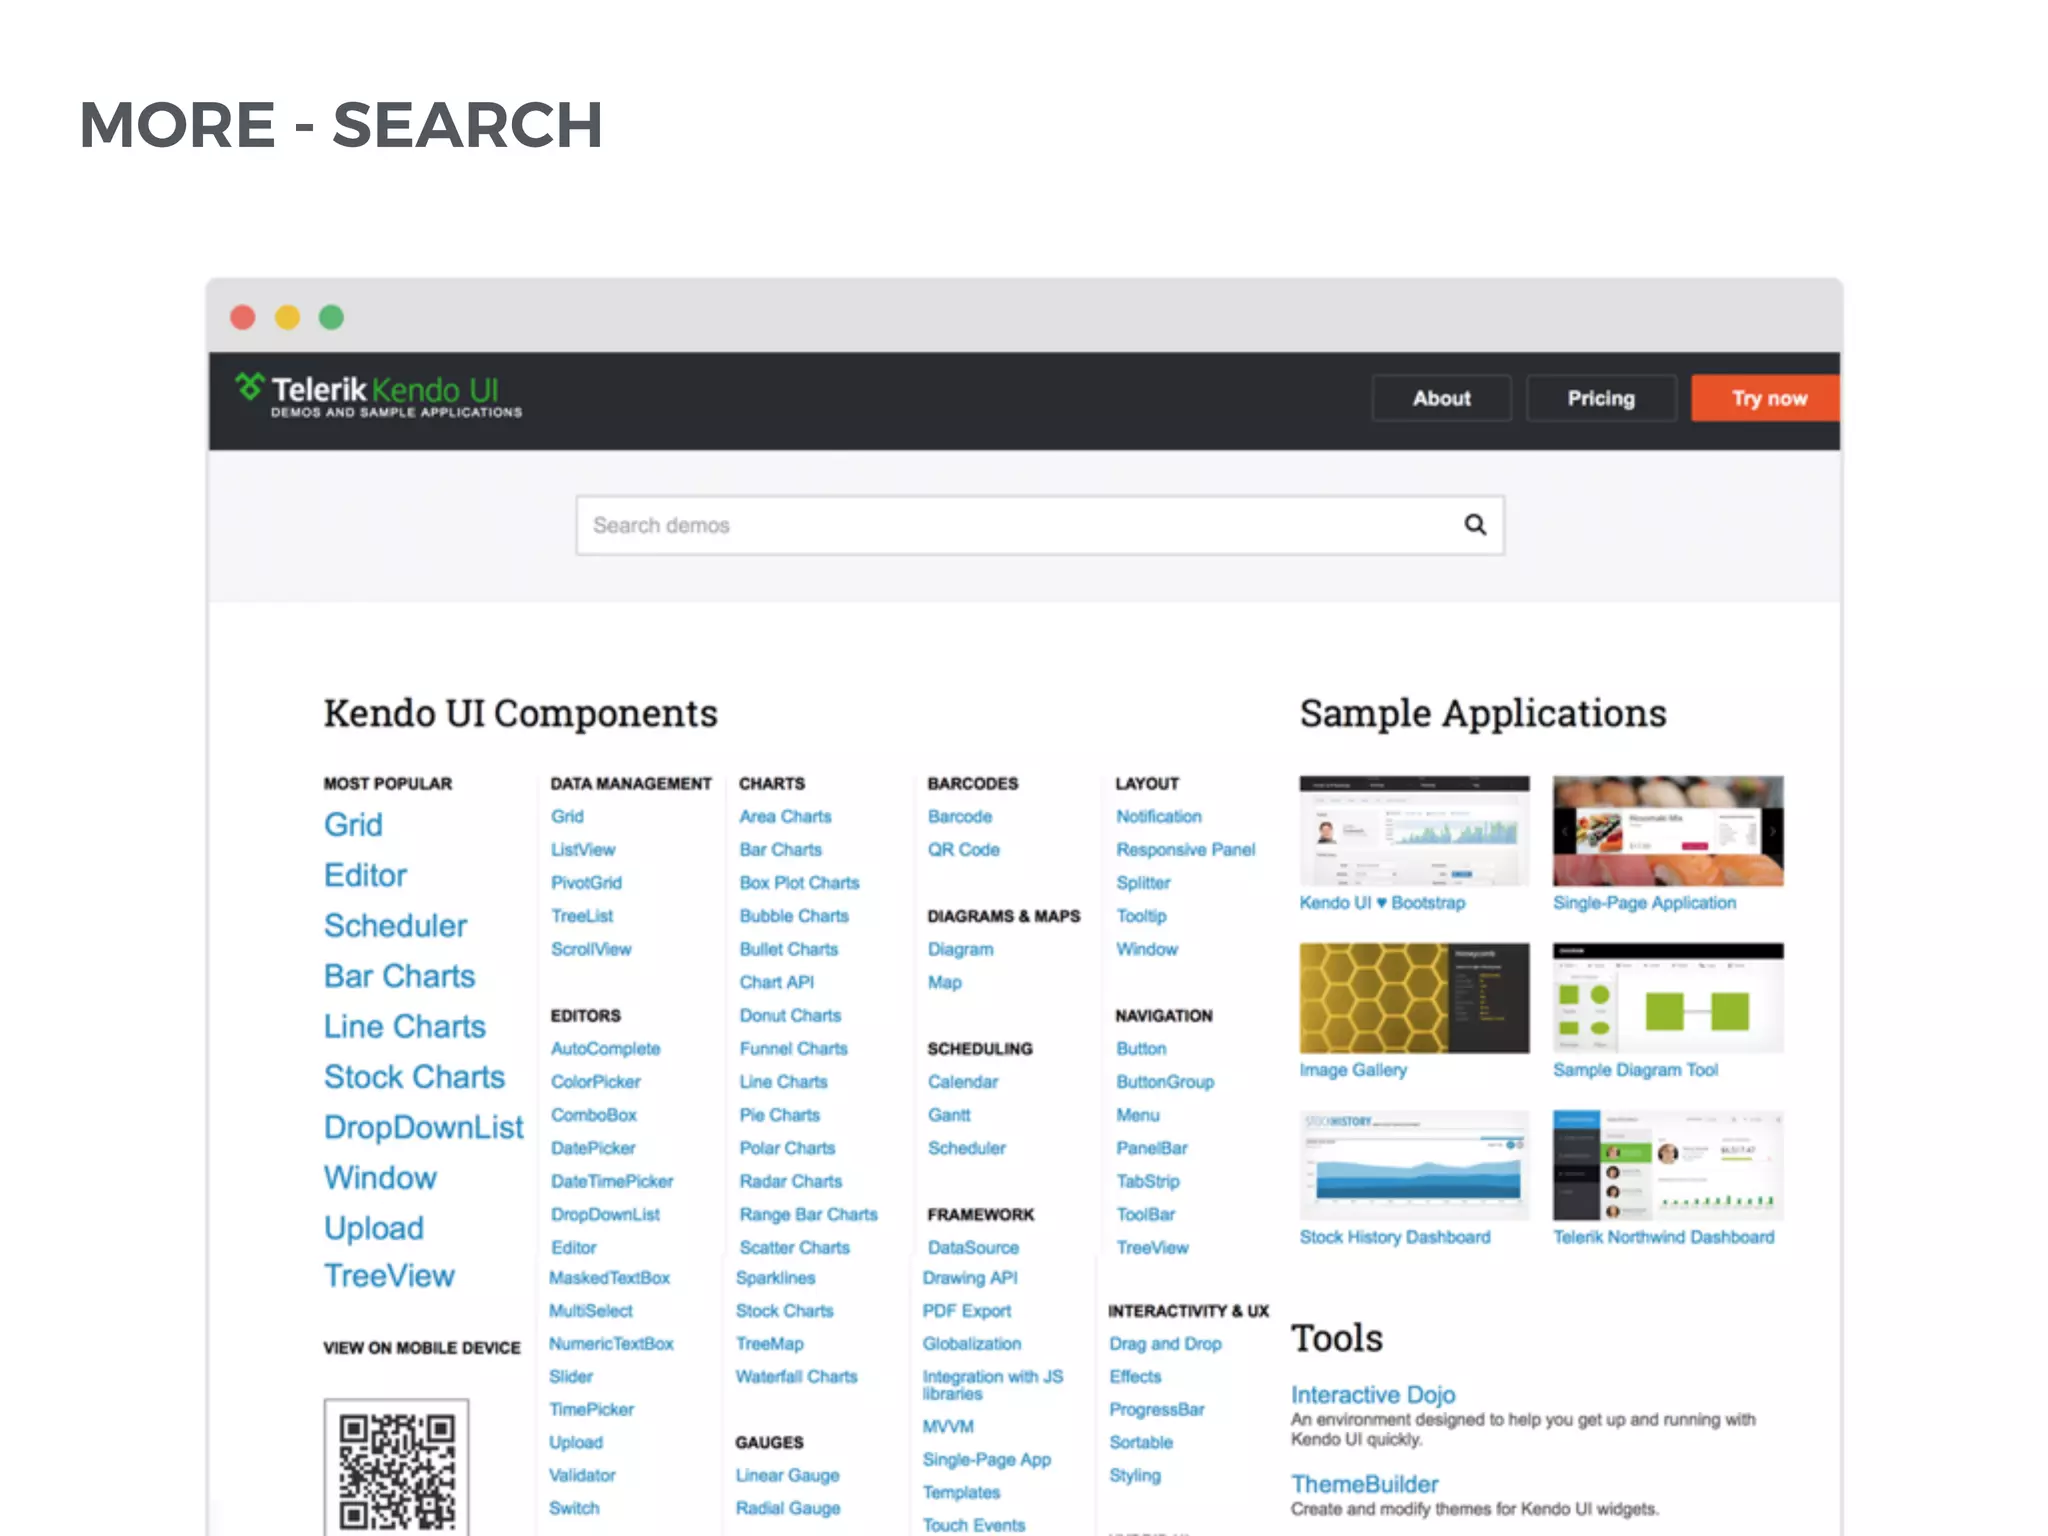This screenshot has width=2048, height=1536.
Task: Open the ListView demo link
Action: [x=583, y=849]
